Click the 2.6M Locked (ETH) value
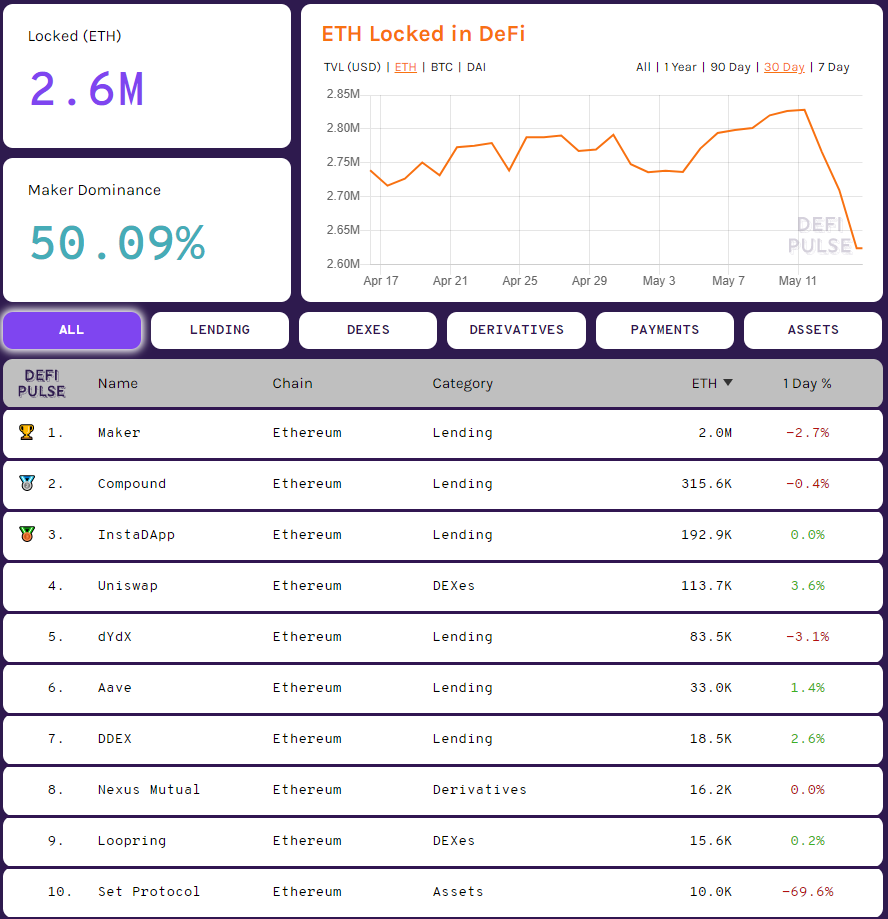Viewport: 888px width, 919px height. (87, 89)
